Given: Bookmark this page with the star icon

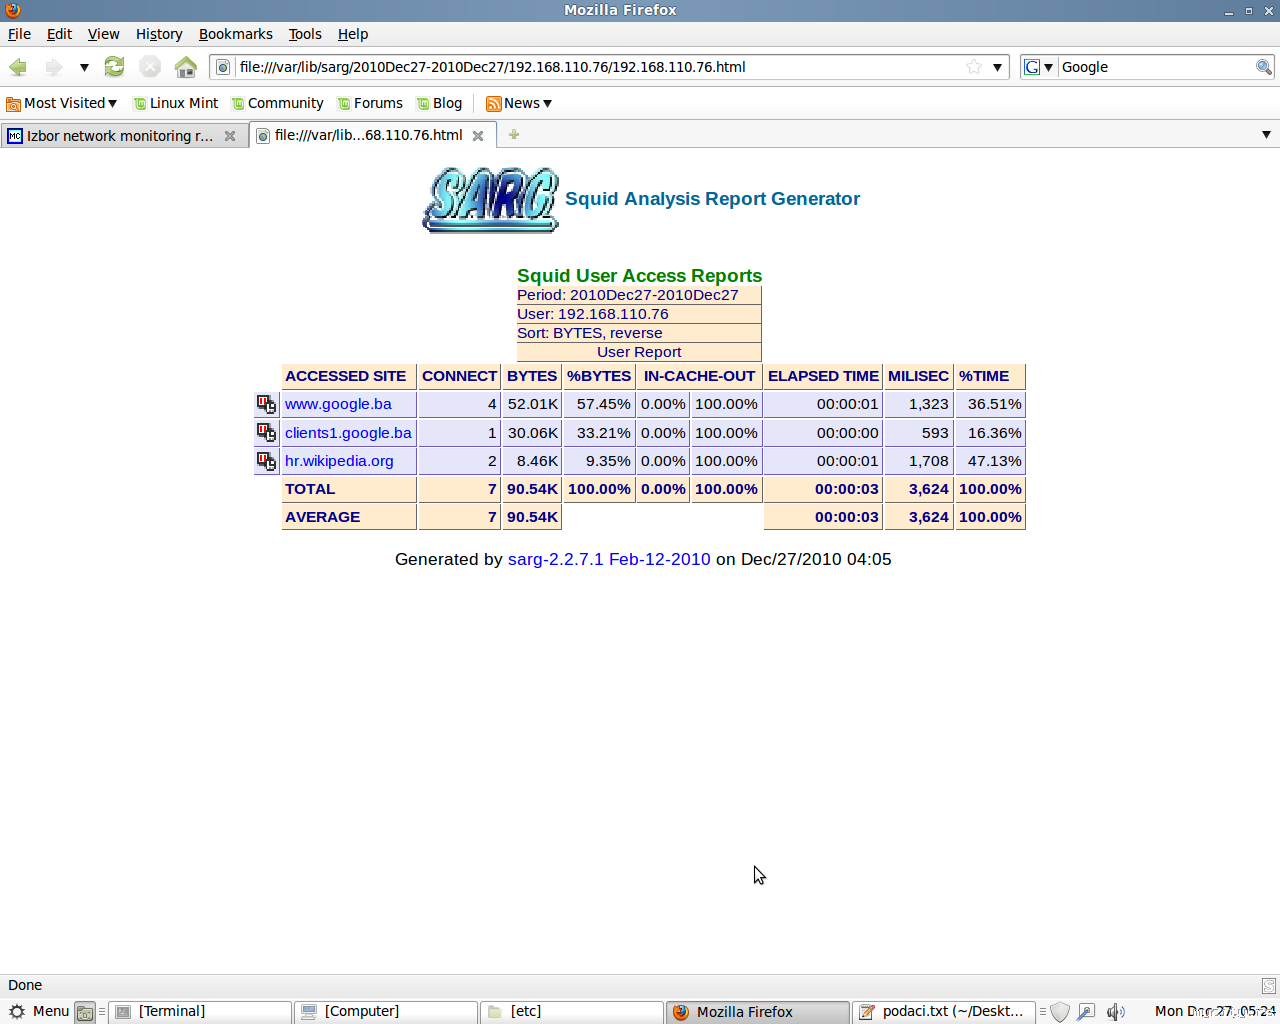Looking at the screenshot, I should click(974, 67).
